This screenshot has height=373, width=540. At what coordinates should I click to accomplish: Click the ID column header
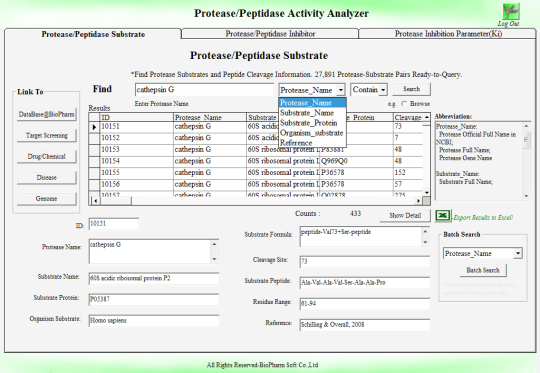point(136,117)
